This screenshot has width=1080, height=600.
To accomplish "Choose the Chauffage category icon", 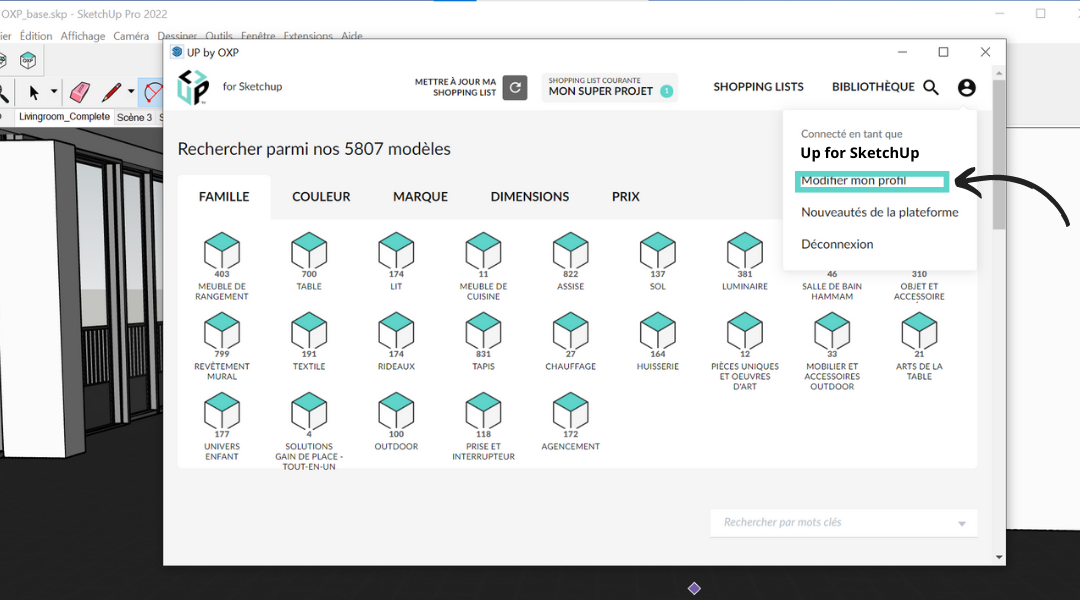I will point(570,331).
